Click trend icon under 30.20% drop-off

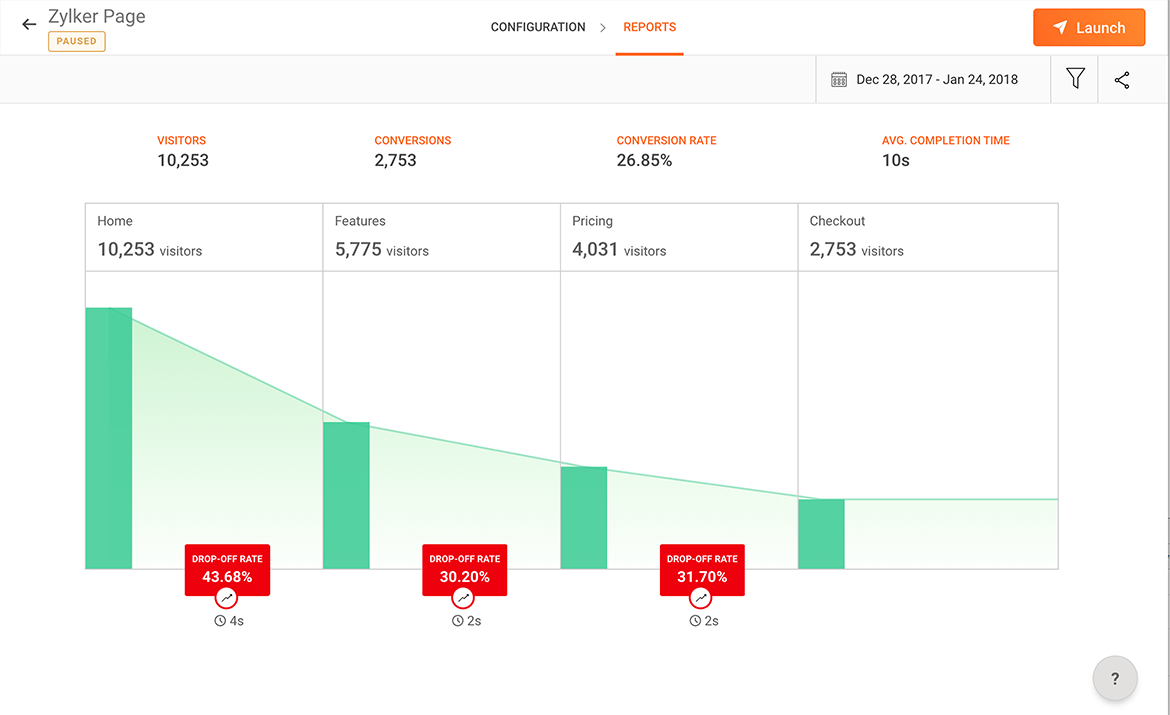[464, 598]
